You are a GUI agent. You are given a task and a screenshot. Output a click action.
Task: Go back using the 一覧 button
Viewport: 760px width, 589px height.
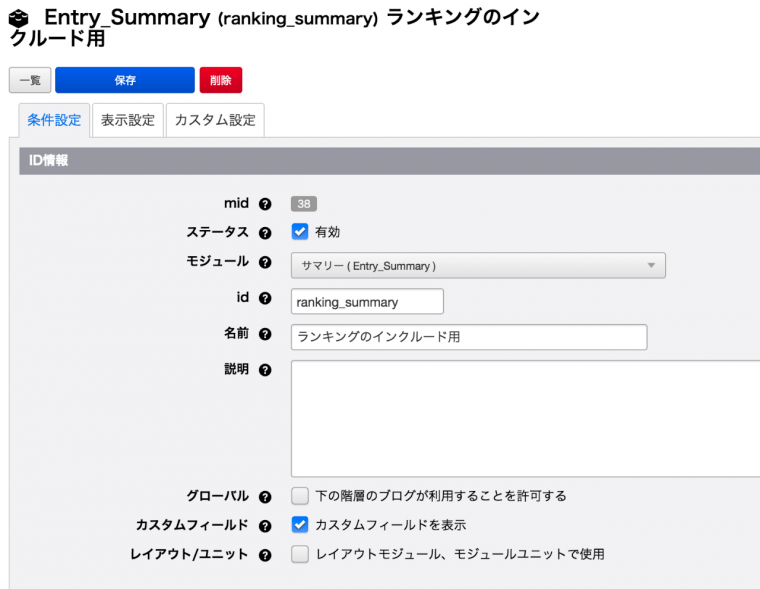pos(30,81)
